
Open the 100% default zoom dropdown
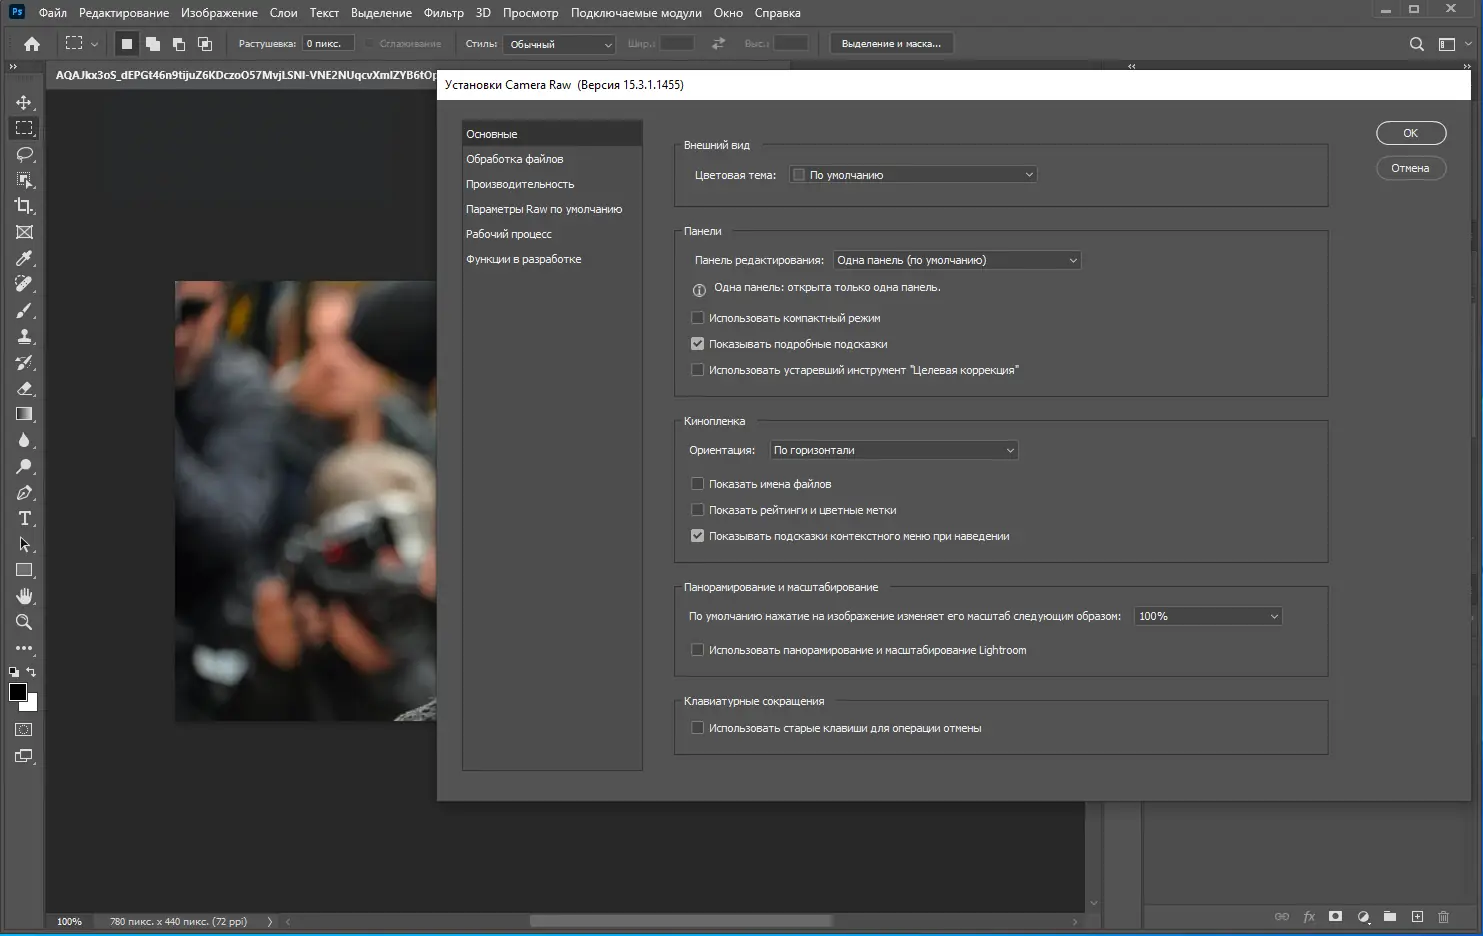click(1209, 616)
